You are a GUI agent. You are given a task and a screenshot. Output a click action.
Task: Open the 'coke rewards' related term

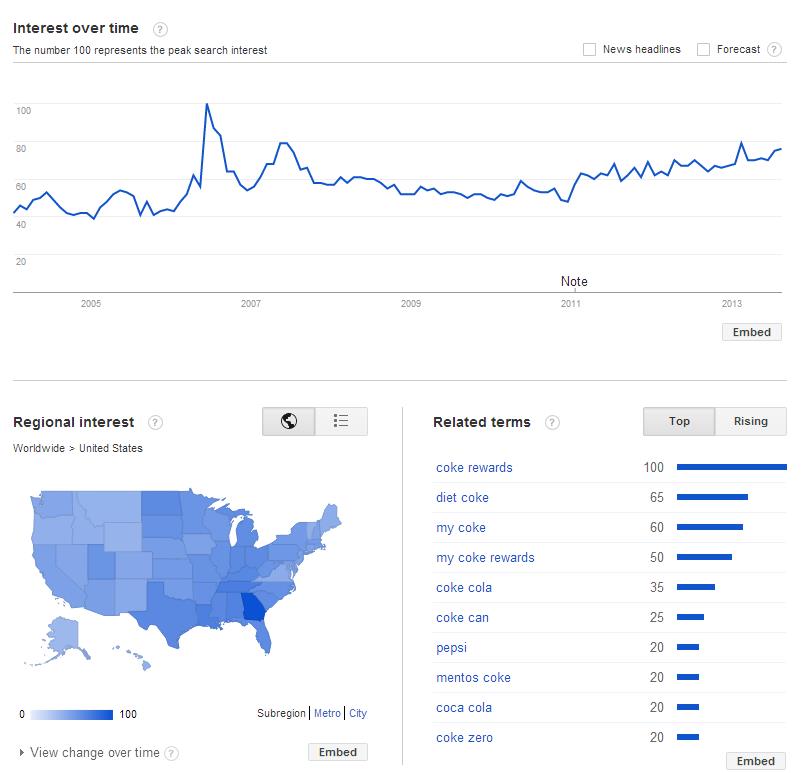pos(474,467)
